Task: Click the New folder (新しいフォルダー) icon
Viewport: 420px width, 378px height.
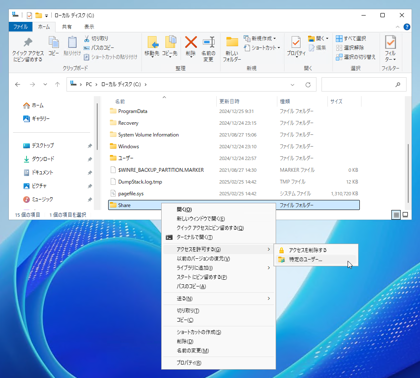Action: tap(232, 42)
